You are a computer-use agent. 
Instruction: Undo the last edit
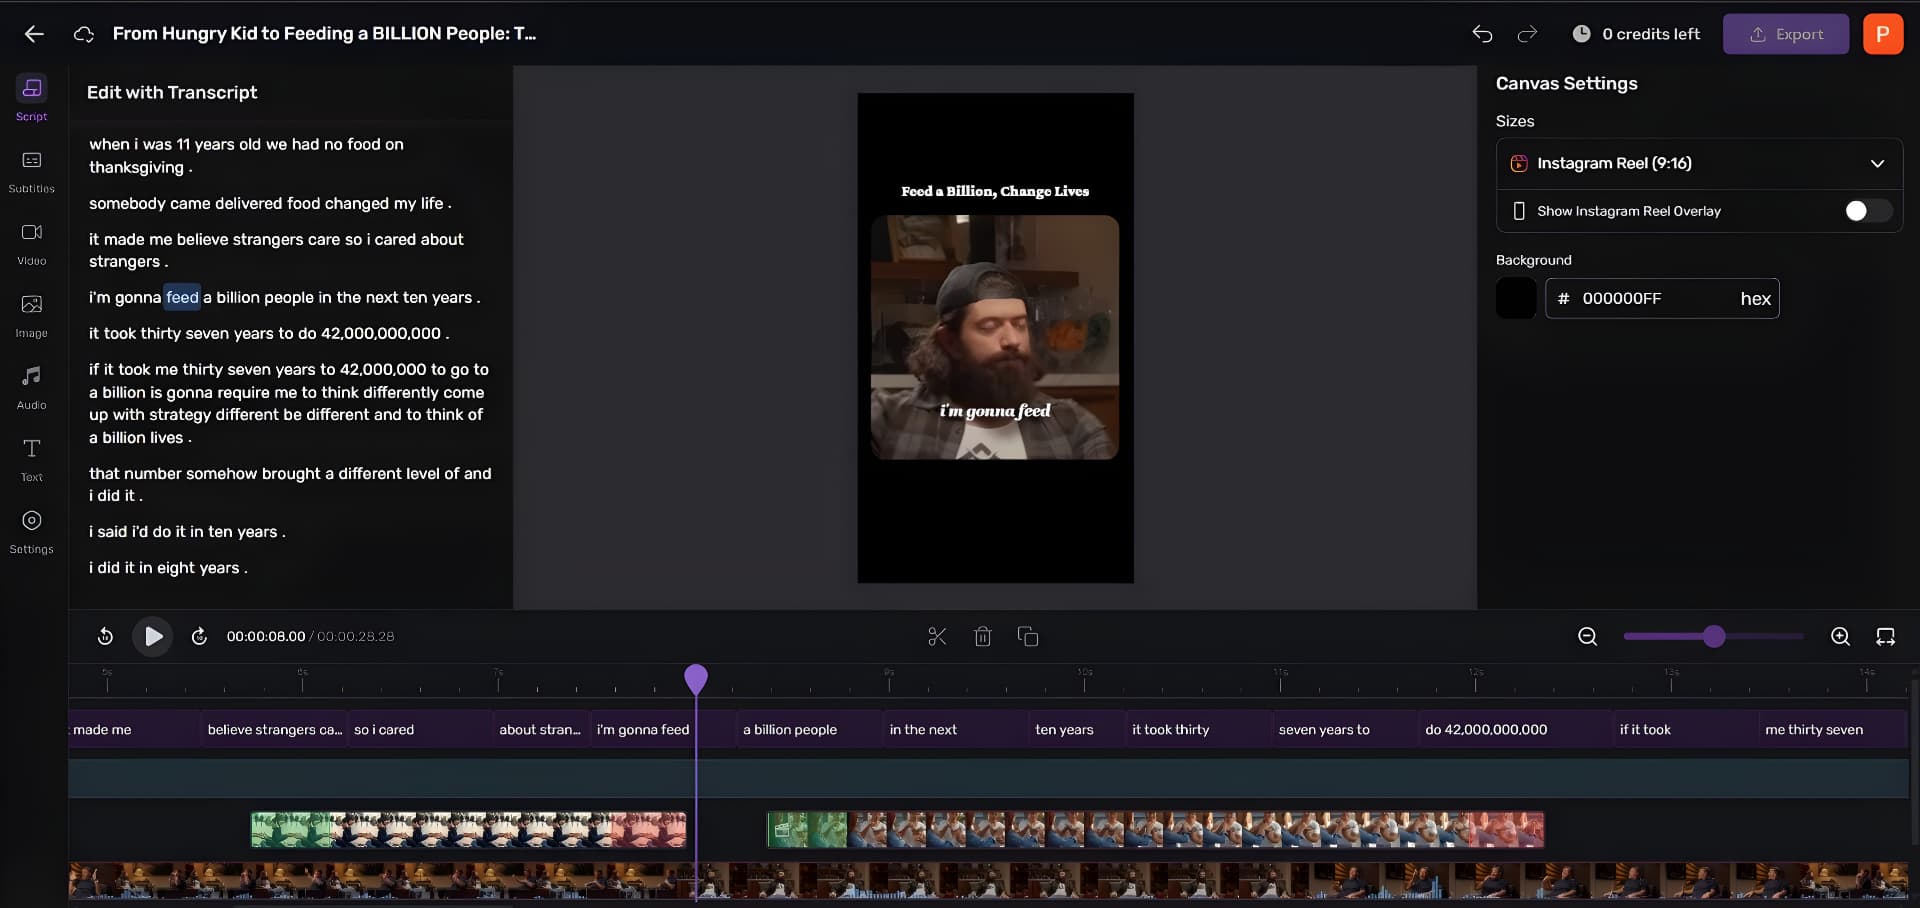[x=1482, y=33]
